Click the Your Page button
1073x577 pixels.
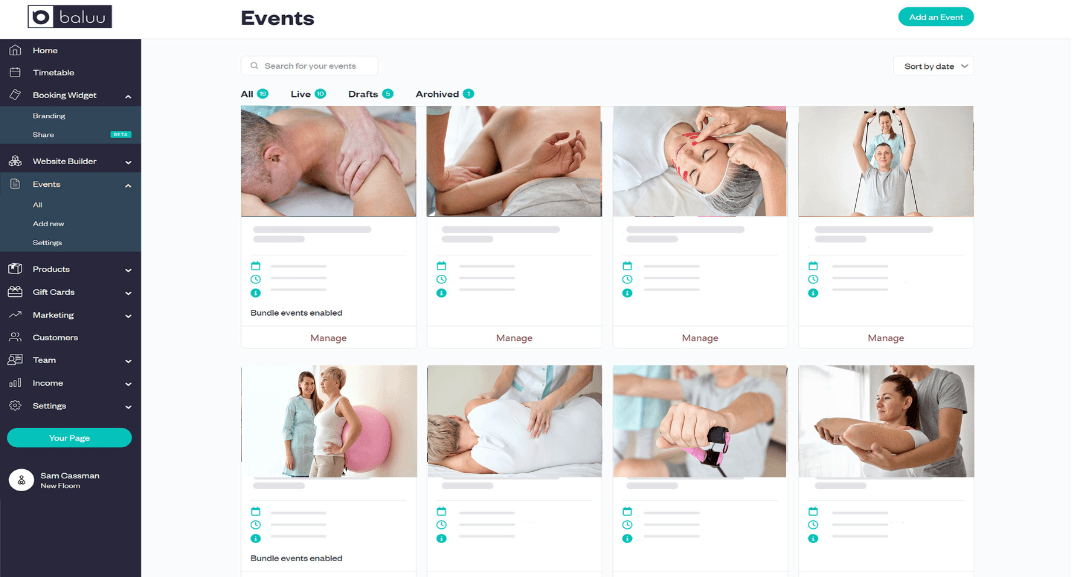69,437
